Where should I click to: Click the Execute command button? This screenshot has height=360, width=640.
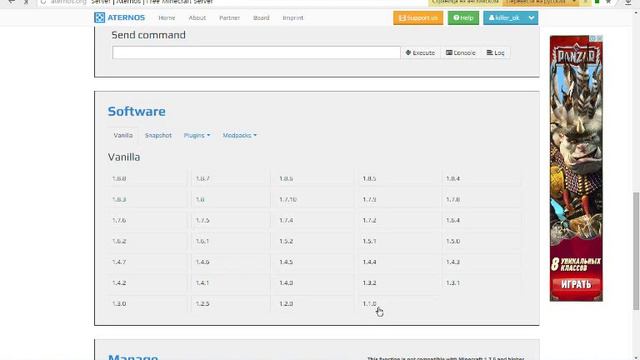coord(420,53)
